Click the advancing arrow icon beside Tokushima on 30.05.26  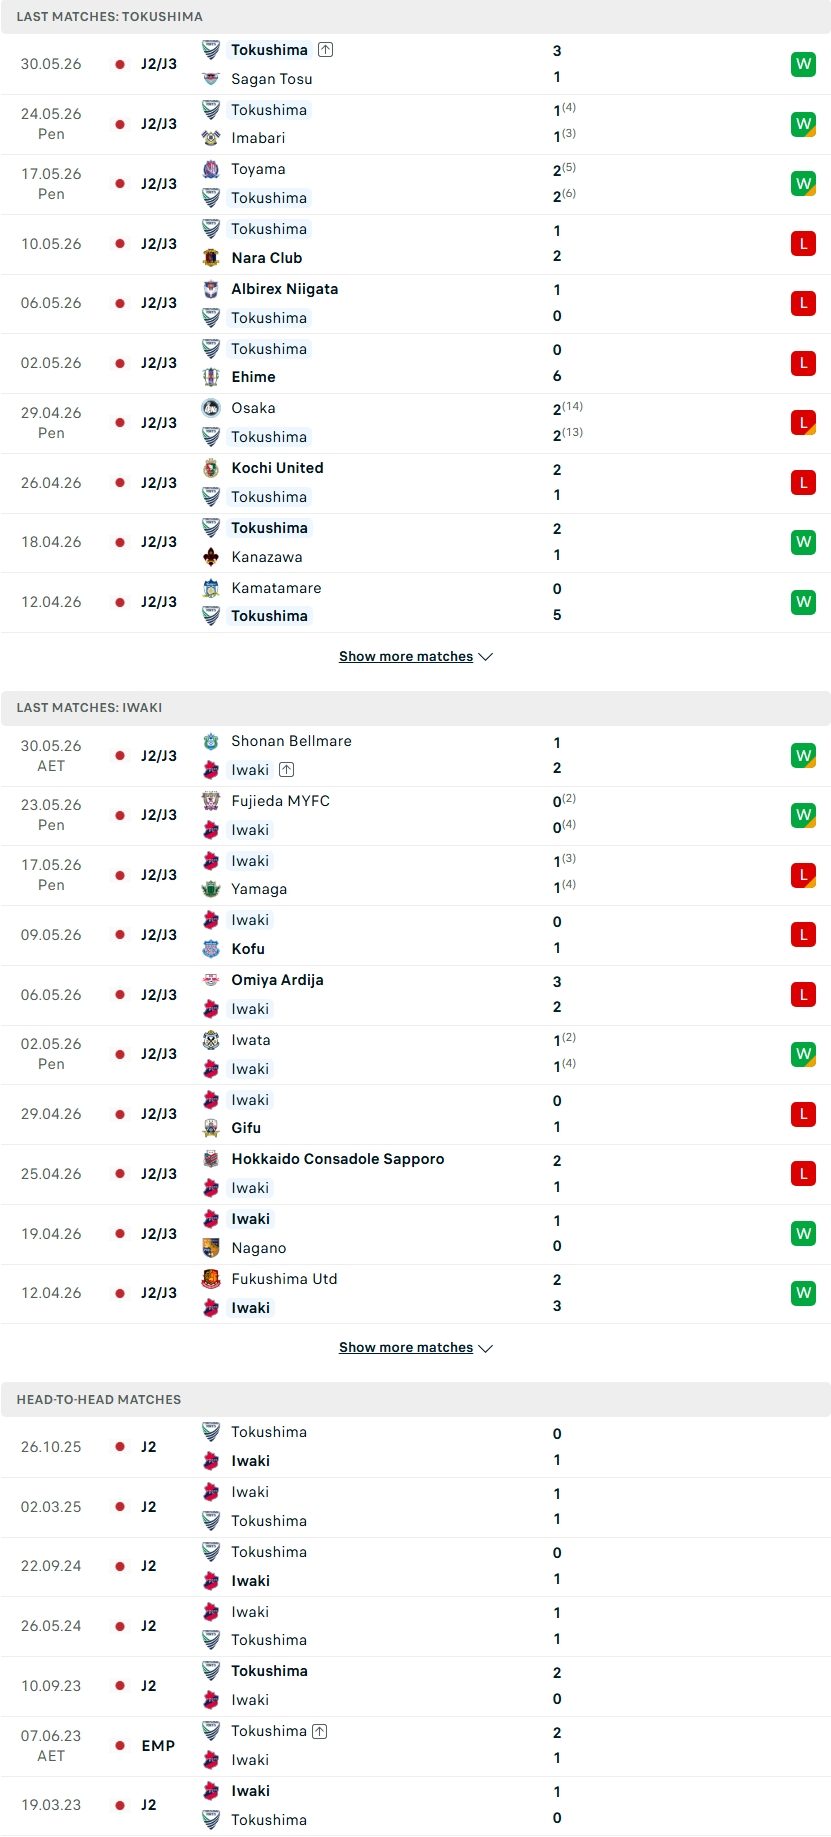pyautogui.click(x=325, y=50)
